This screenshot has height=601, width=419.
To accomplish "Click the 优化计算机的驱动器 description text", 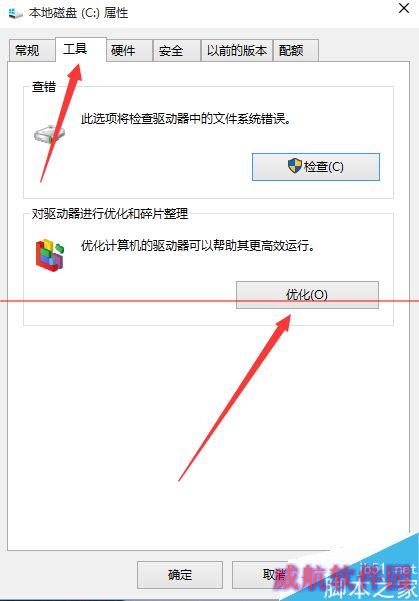I will 198,245.
